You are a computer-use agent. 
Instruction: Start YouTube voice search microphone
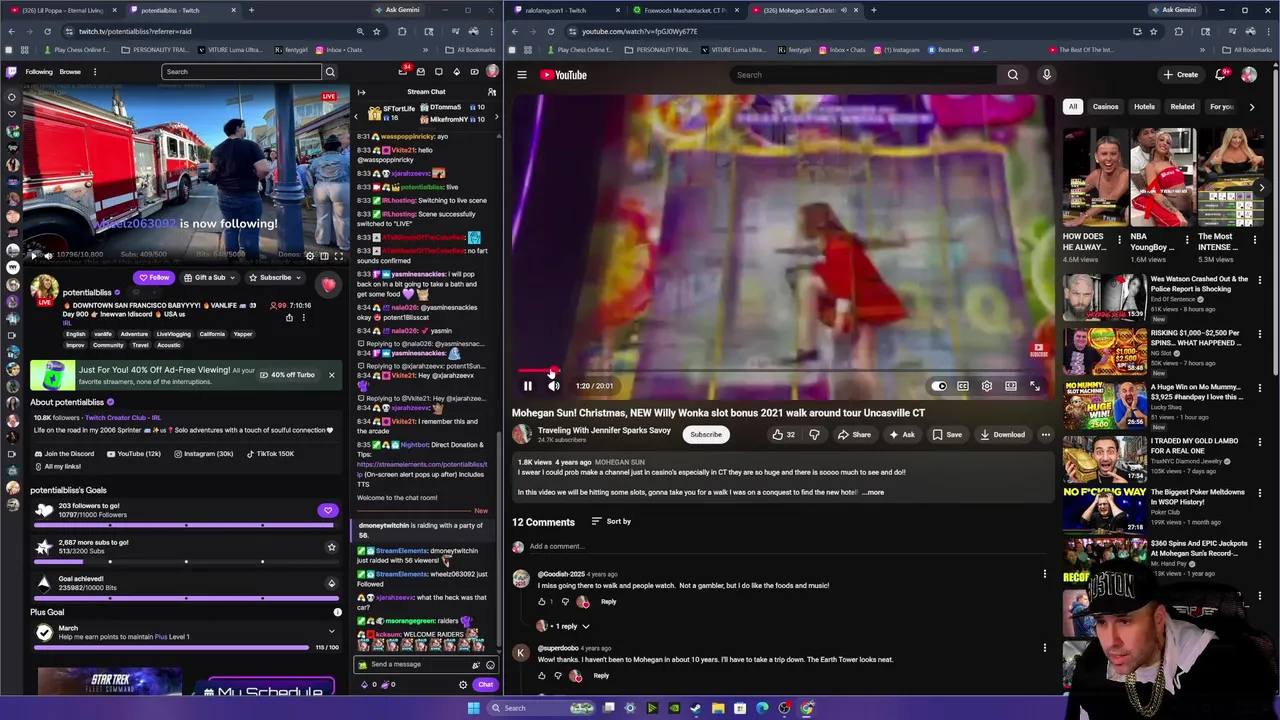(x=1046, y=75)
